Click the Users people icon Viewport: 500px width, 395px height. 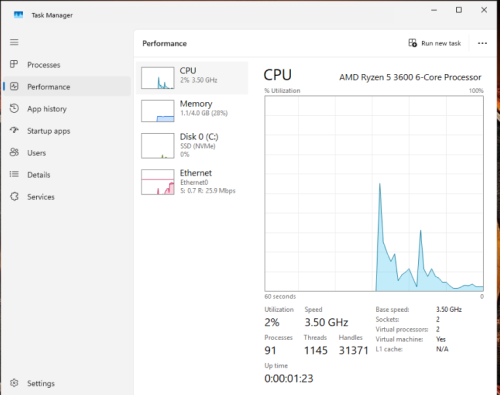[14, 153]
